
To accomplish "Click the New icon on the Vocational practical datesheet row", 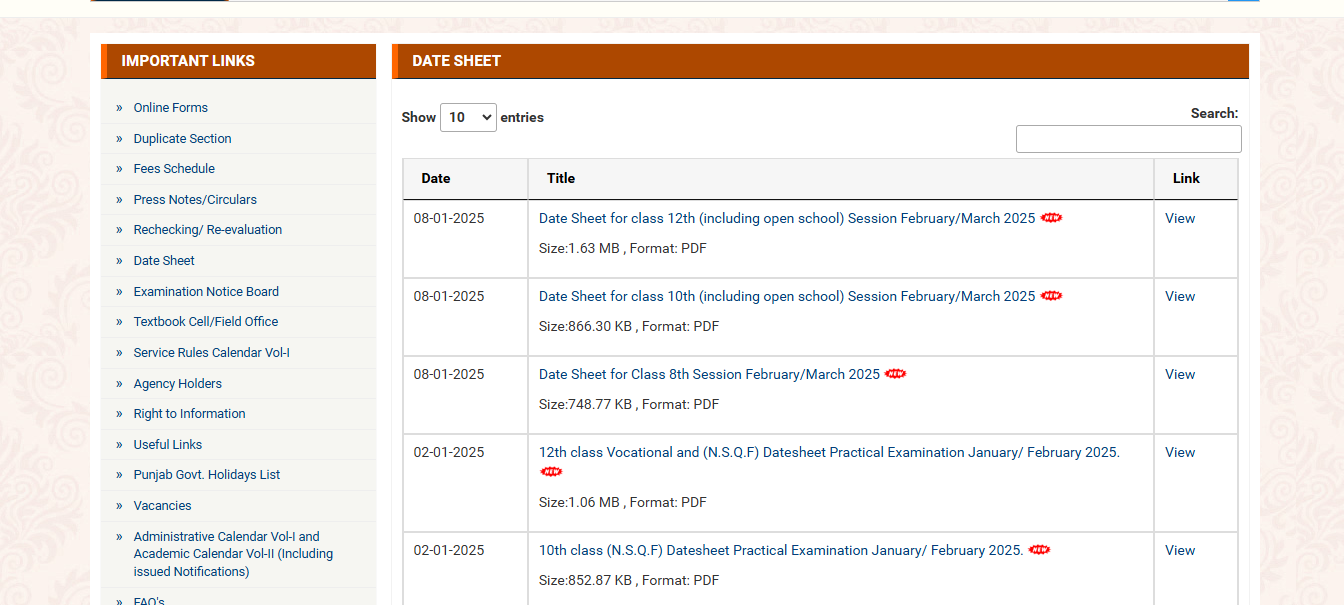I will (x=551, y=471).
